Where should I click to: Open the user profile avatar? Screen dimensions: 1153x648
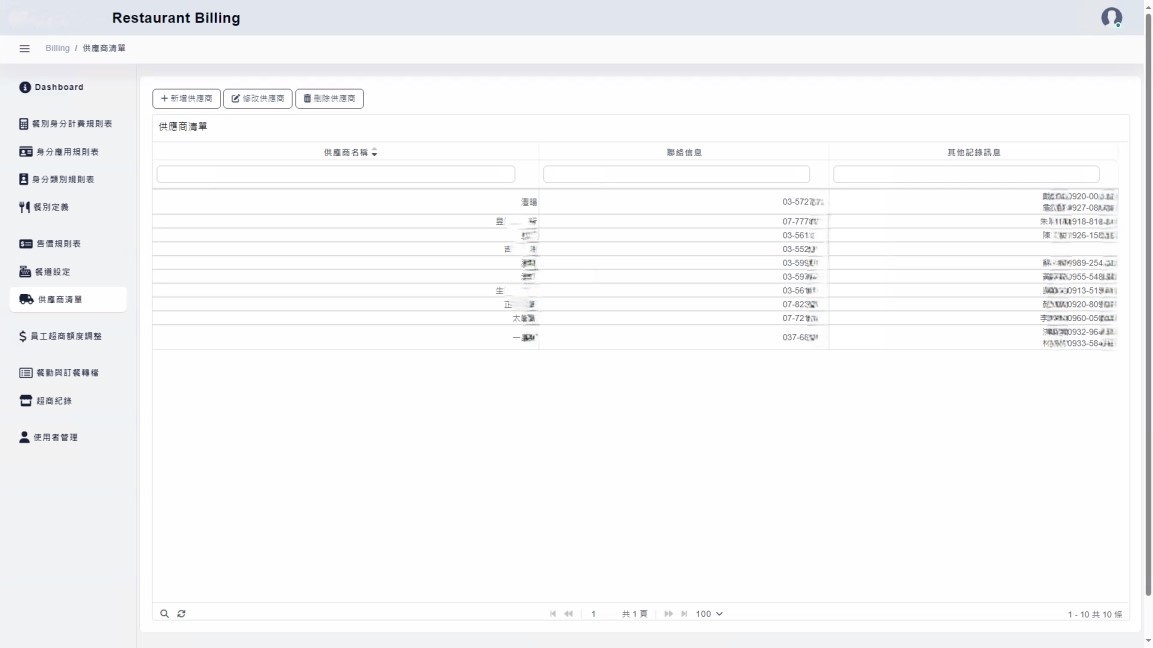[x=1111, y=17]
